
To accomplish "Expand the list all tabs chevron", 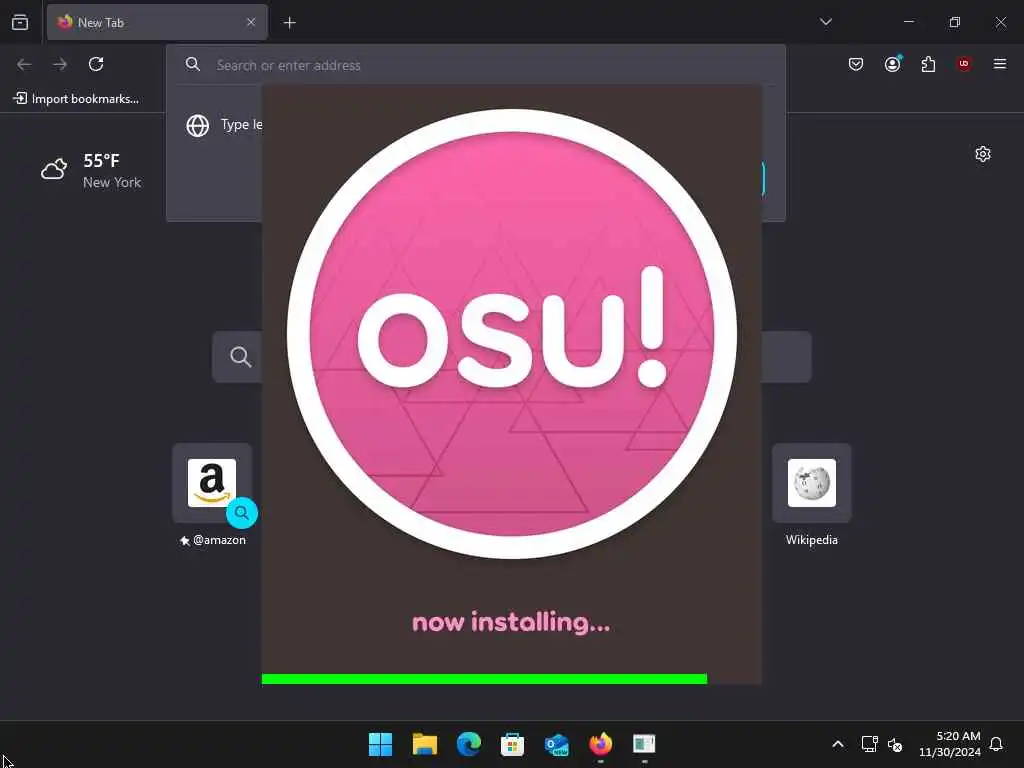I will pyautogui.click(x=825, y=22).
